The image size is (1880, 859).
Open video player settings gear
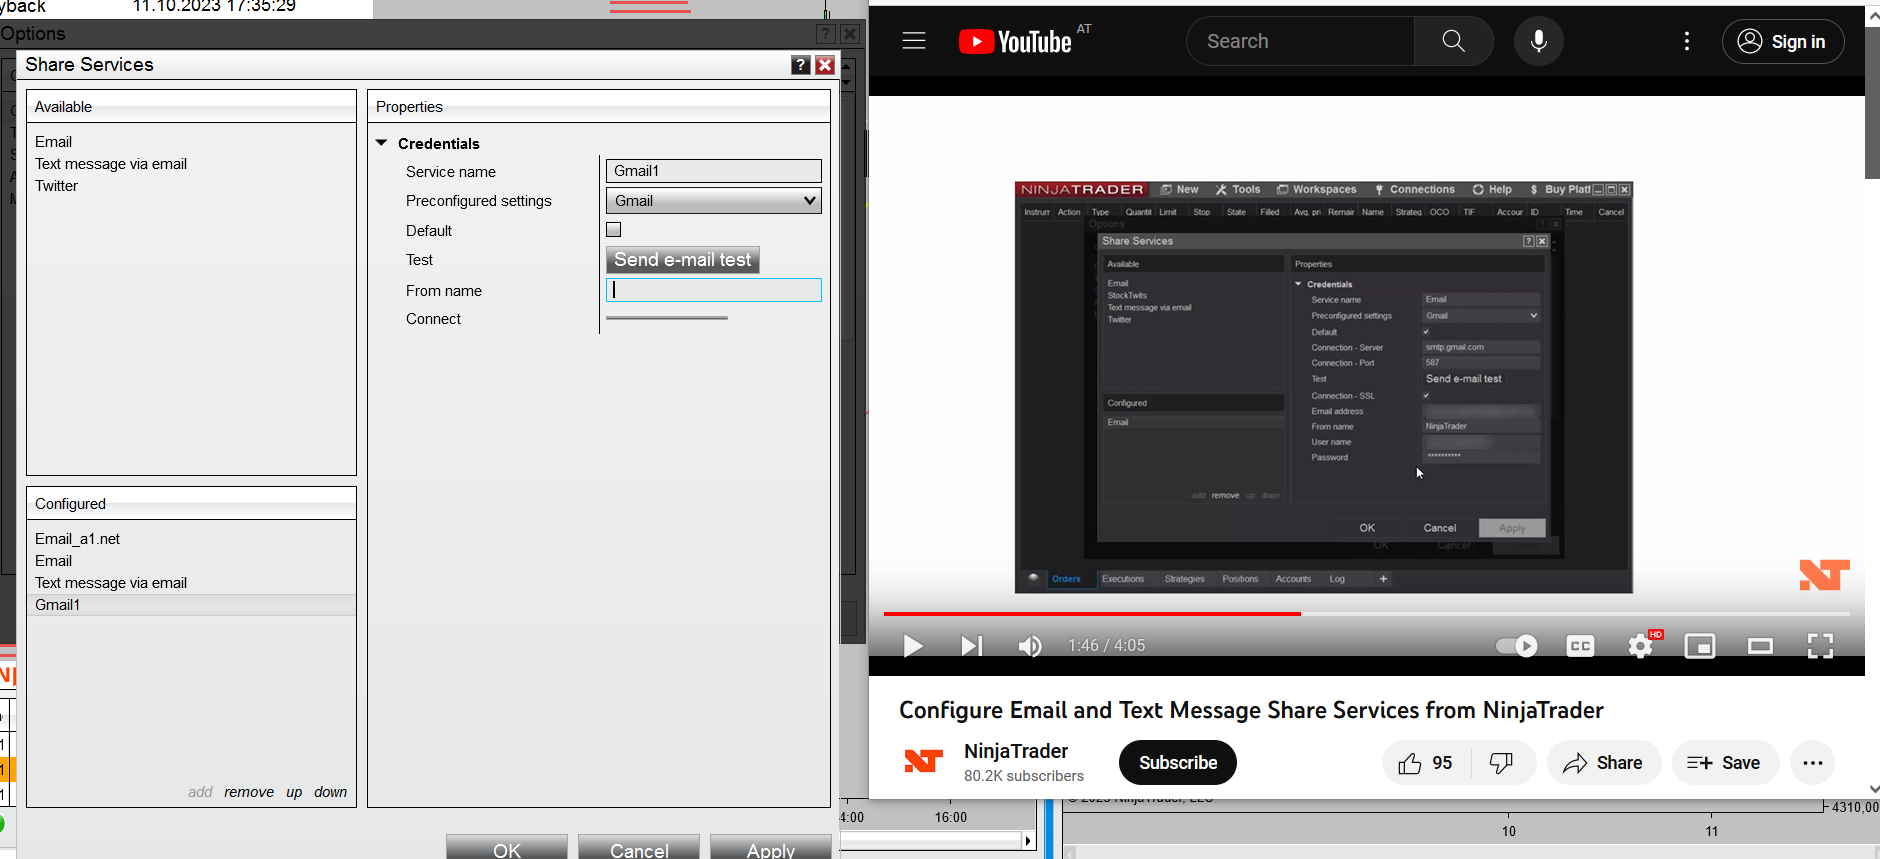1640,646
